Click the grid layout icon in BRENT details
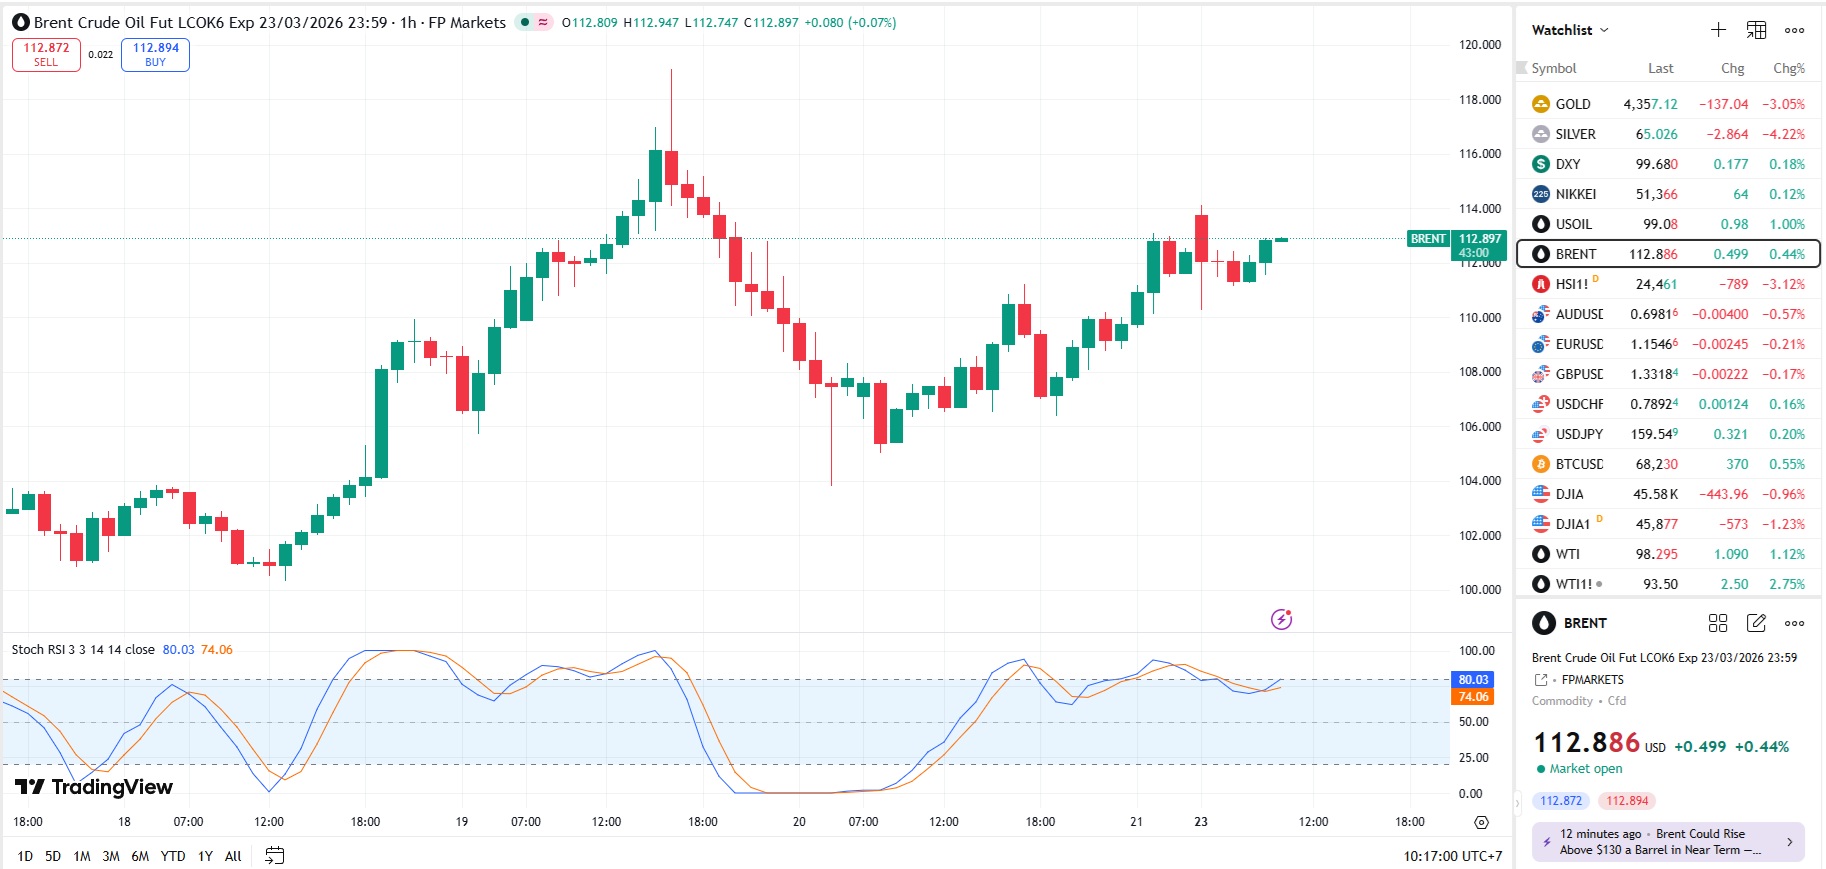1826x869 pixels. (x=1718, y=623)
